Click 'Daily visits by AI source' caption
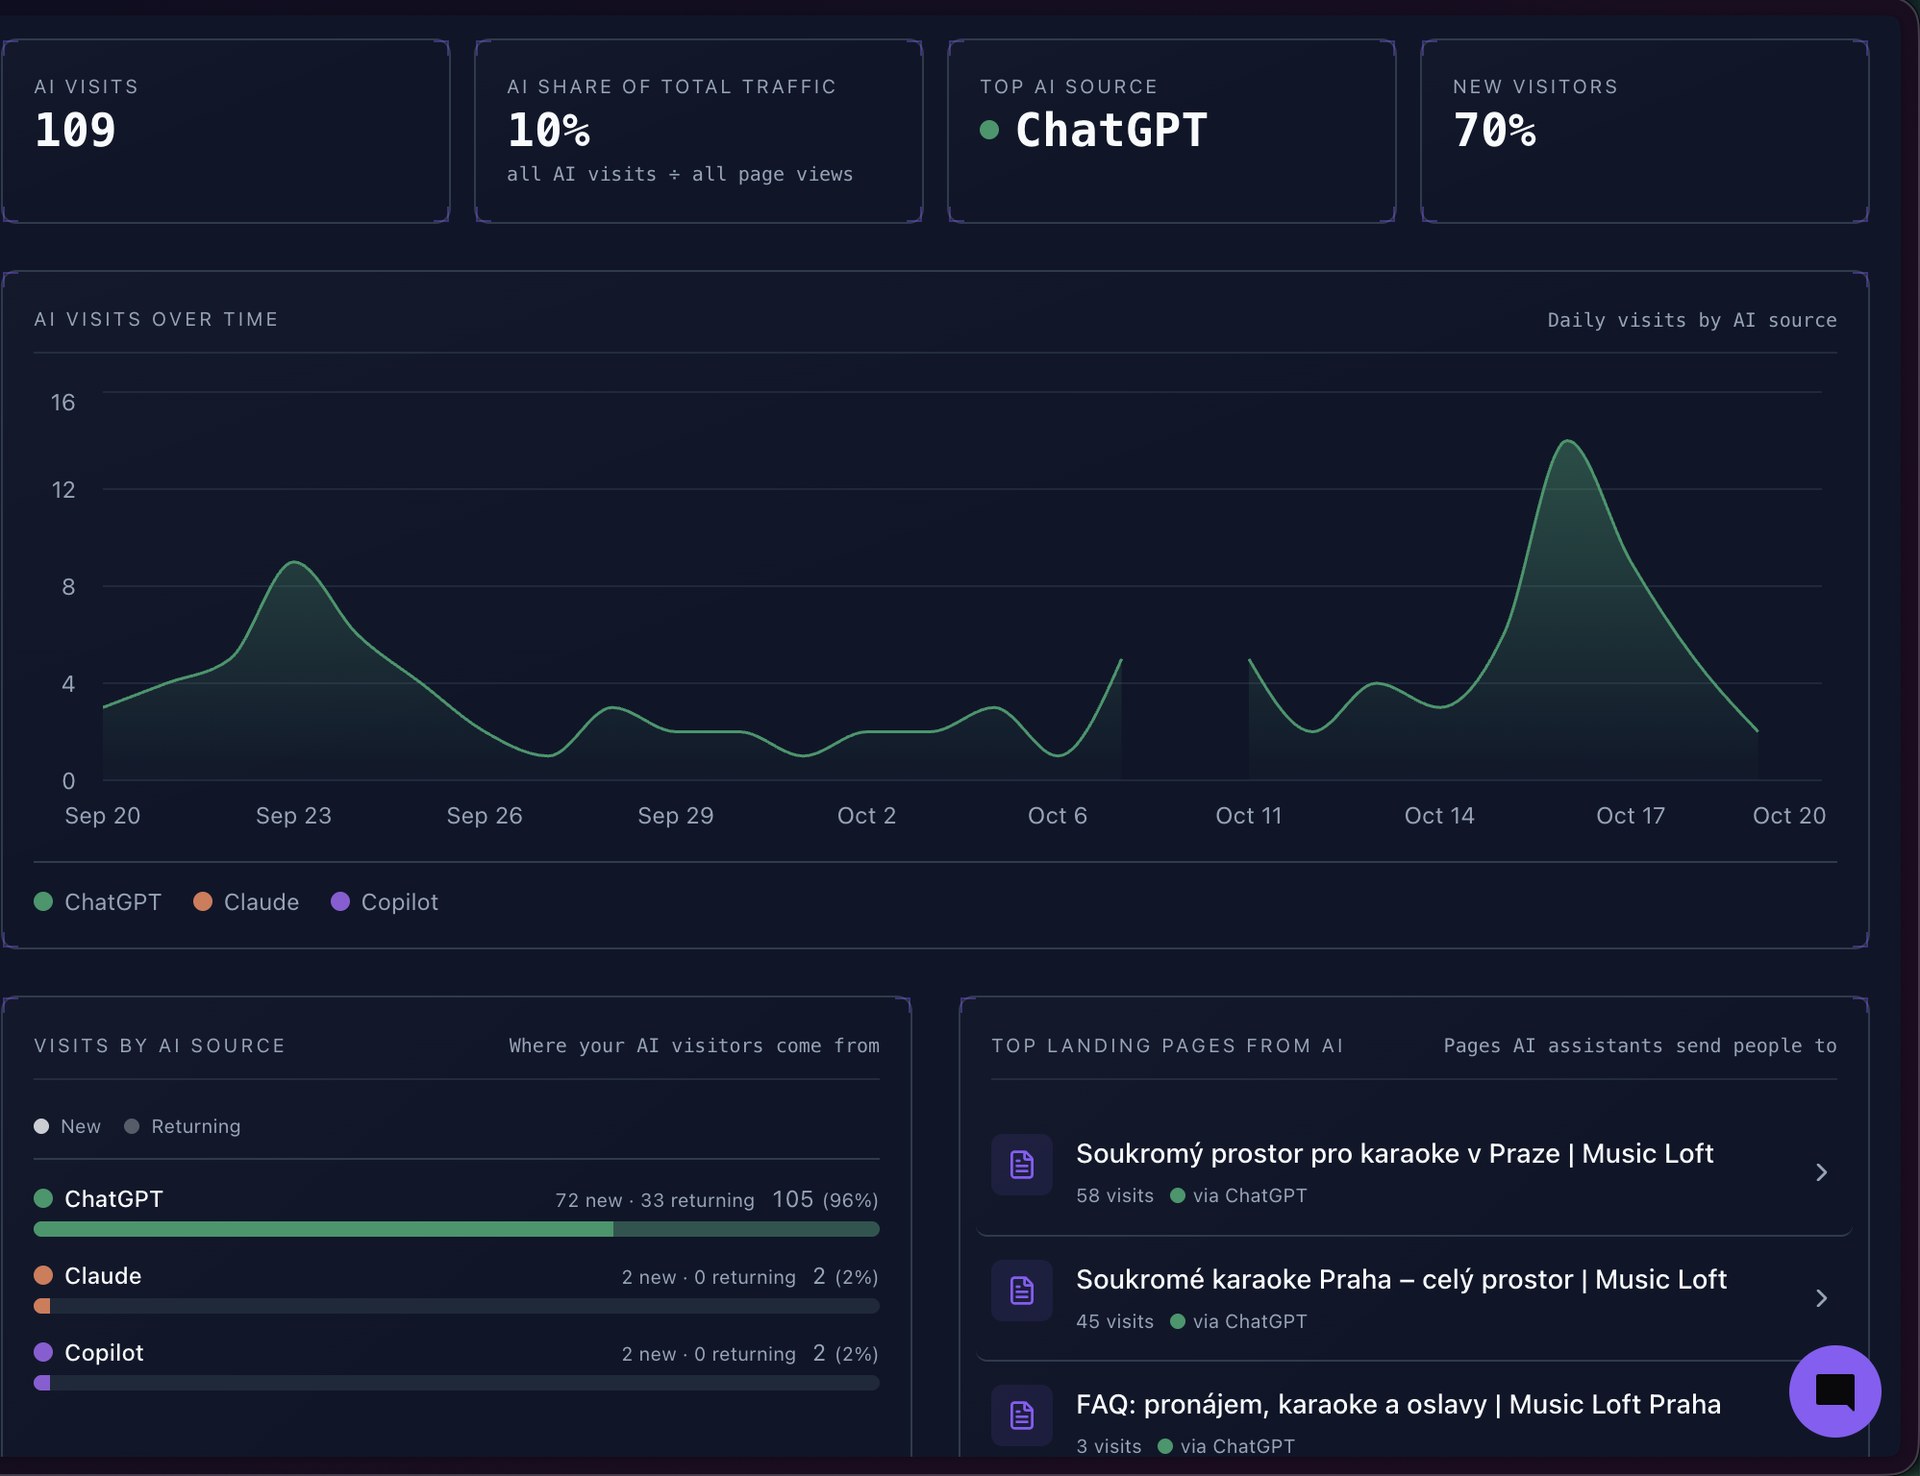Screen dimensions: 1920x1476 pyautogui.click(x=1692, y=320)
